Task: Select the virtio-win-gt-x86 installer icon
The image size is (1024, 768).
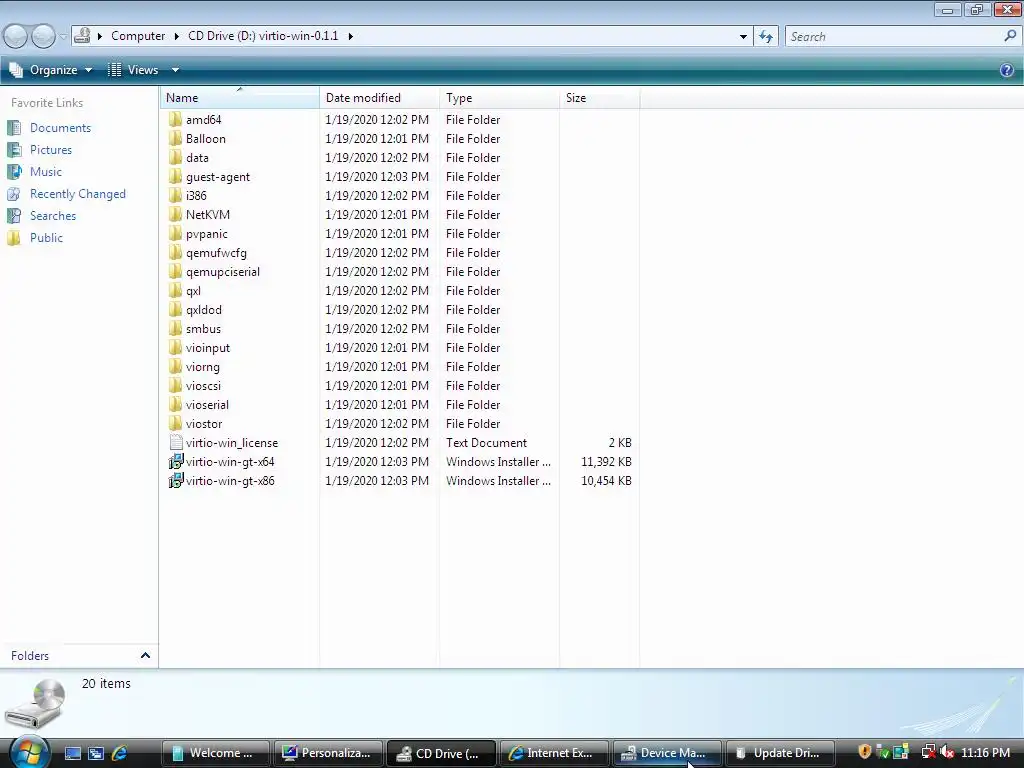Action: pyautogui.click(x=176, y=481)
